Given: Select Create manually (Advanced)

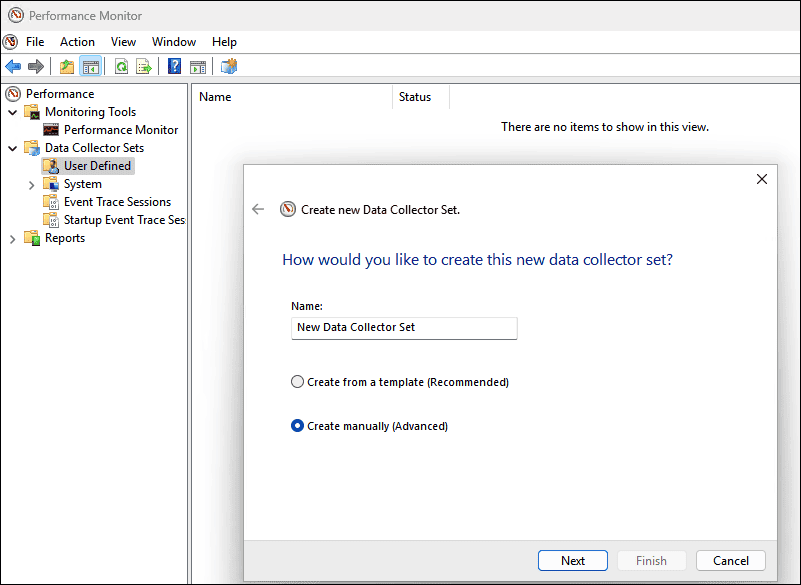Looking at the screenshot, I should (297, 424).
